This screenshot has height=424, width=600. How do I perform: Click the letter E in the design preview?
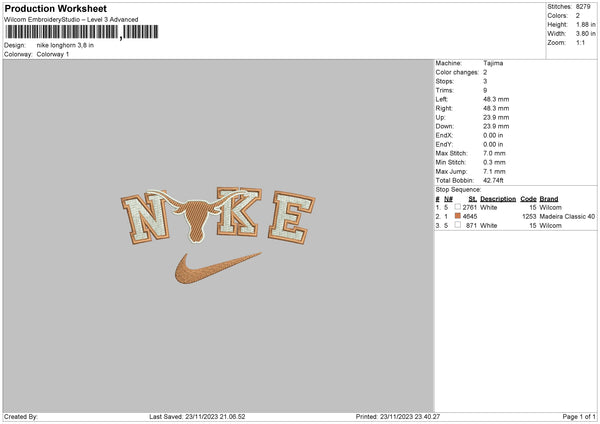[292, 217]
